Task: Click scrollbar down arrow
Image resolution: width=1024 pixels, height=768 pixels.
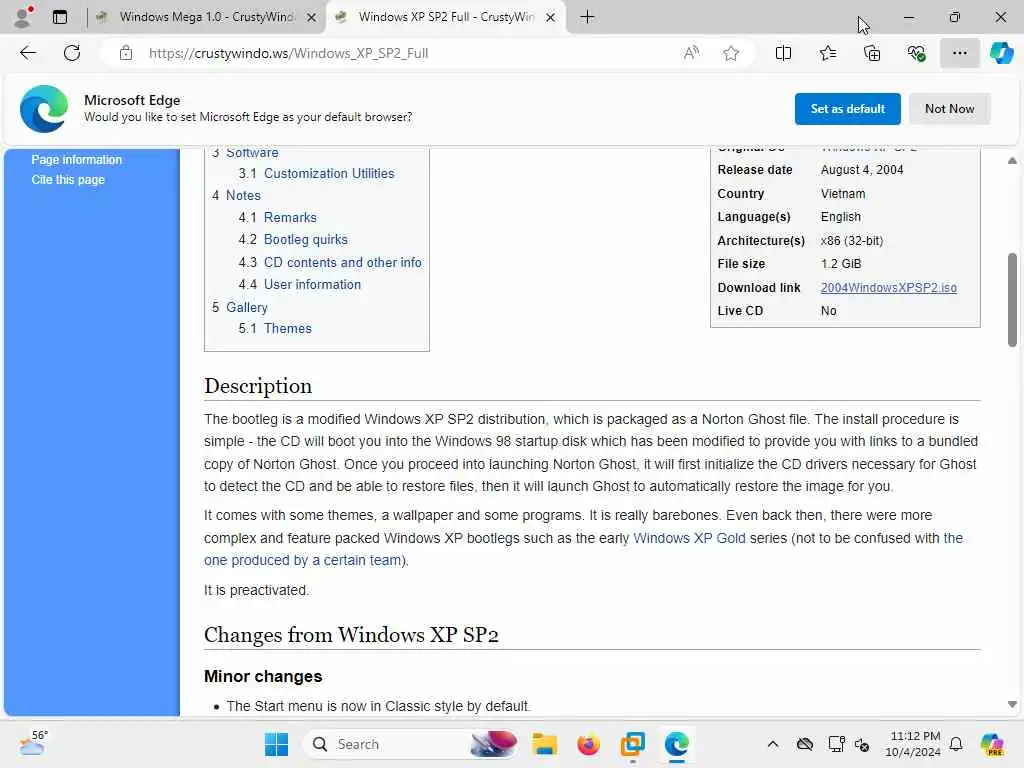Action: (1012, 705)
